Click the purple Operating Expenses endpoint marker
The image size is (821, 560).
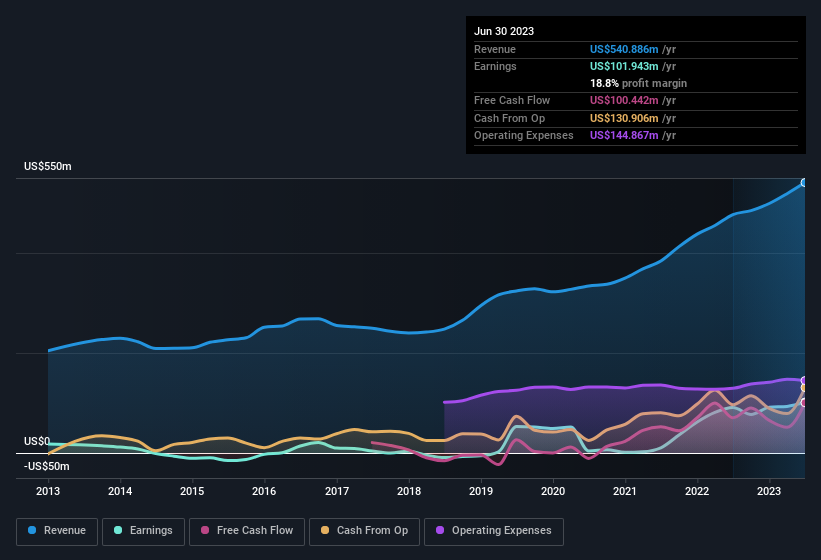pos(804,381)
